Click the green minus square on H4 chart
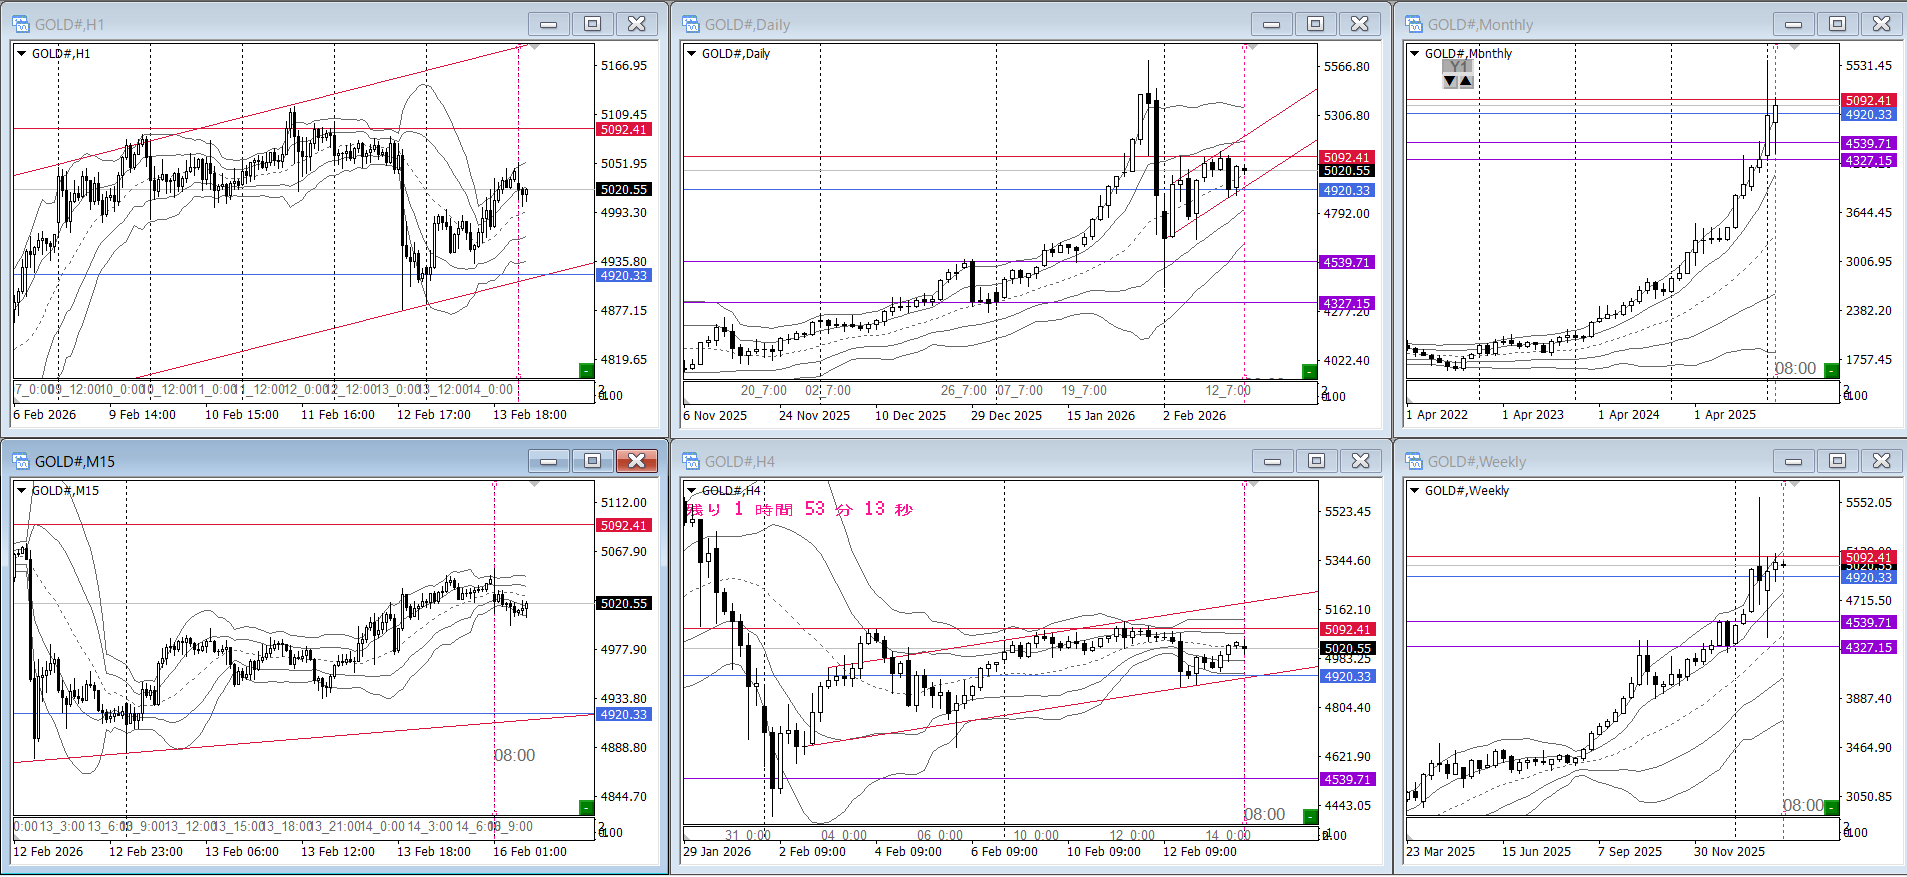 point(1309,816)
